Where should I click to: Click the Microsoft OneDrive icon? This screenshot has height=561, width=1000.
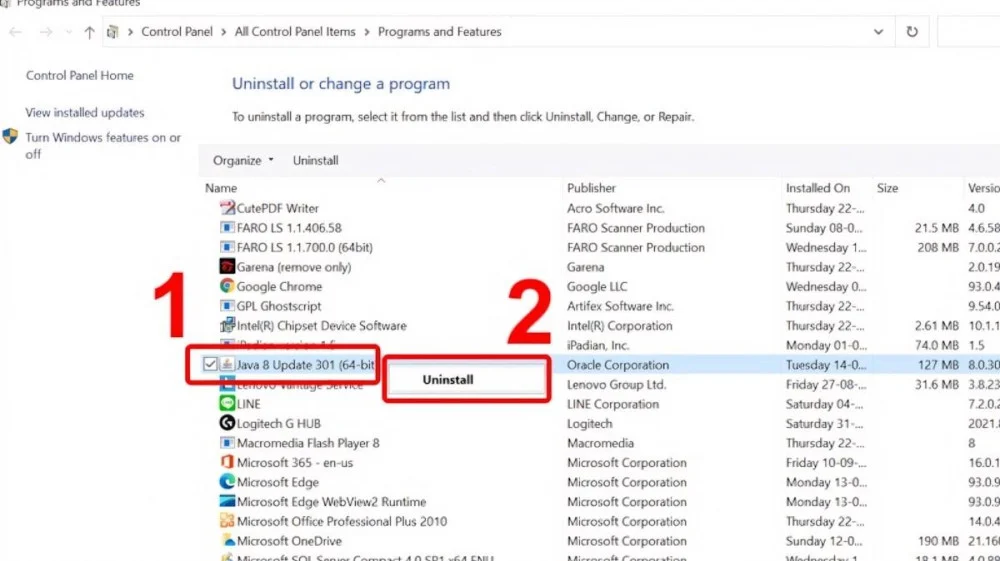coord(227,541)
